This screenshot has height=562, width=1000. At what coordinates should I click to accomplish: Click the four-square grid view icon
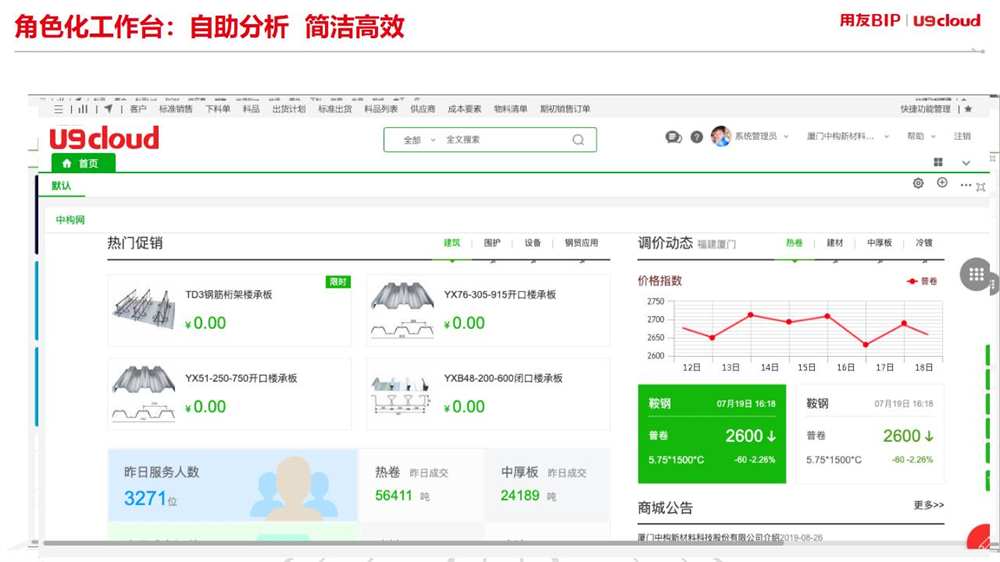(x=938, y=162)
